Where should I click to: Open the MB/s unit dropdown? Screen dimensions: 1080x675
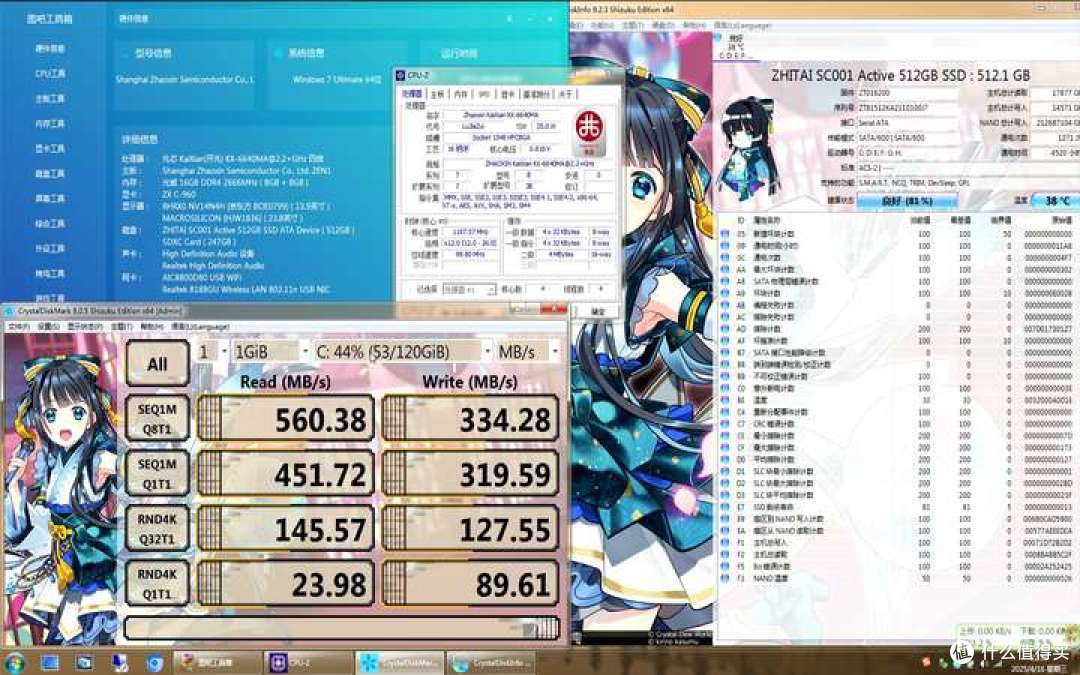528,352
